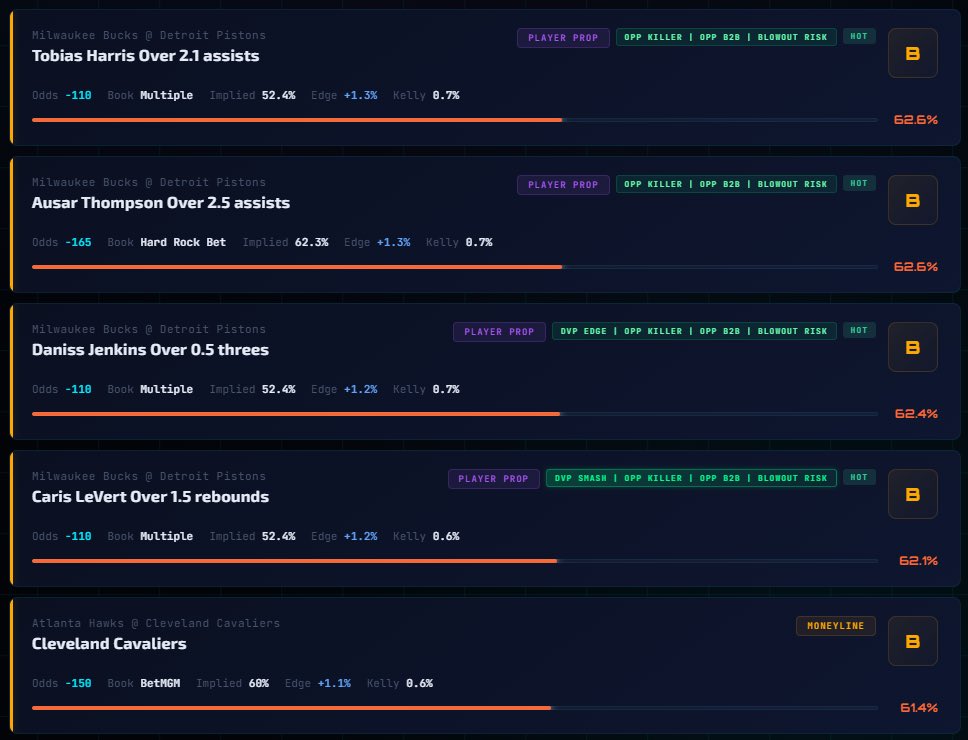
Task: Select 'Daniss Jenkins Over 0.5 threes' title
Action: click(151, 350)
